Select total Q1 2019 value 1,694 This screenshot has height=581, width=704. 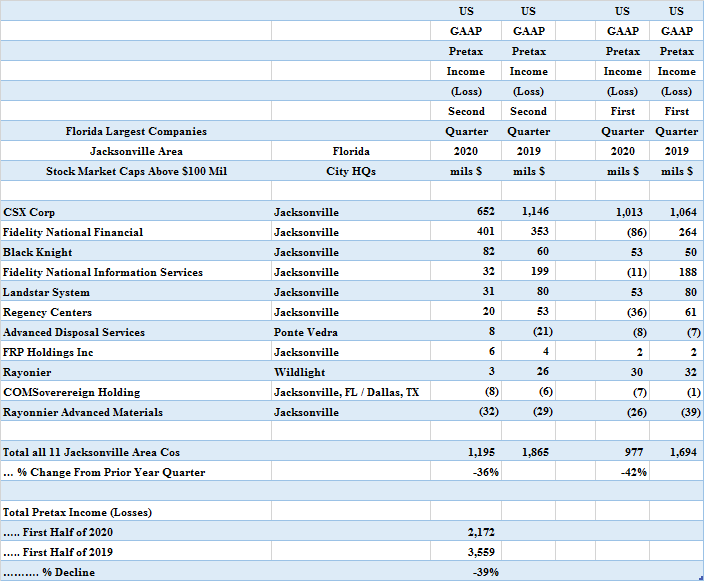[683, 452]
